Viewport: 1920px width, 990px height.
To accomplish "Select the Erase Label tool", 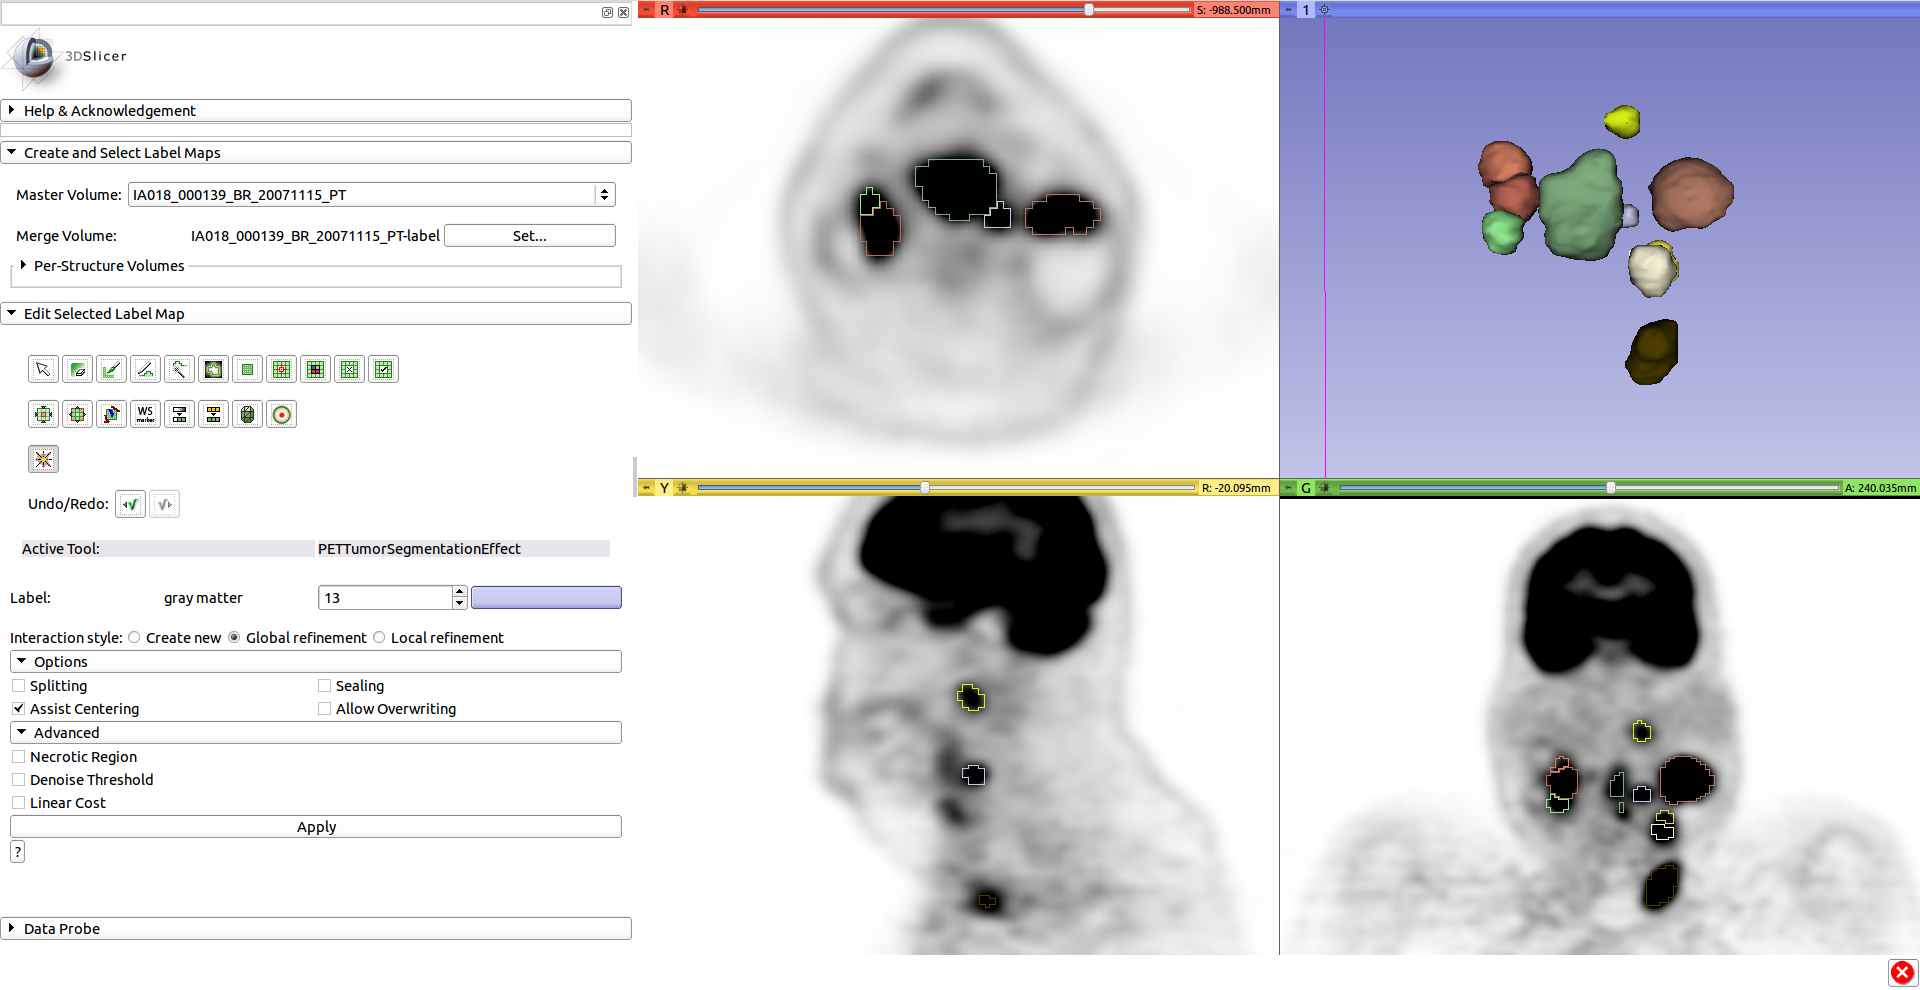I will (78, 370).
